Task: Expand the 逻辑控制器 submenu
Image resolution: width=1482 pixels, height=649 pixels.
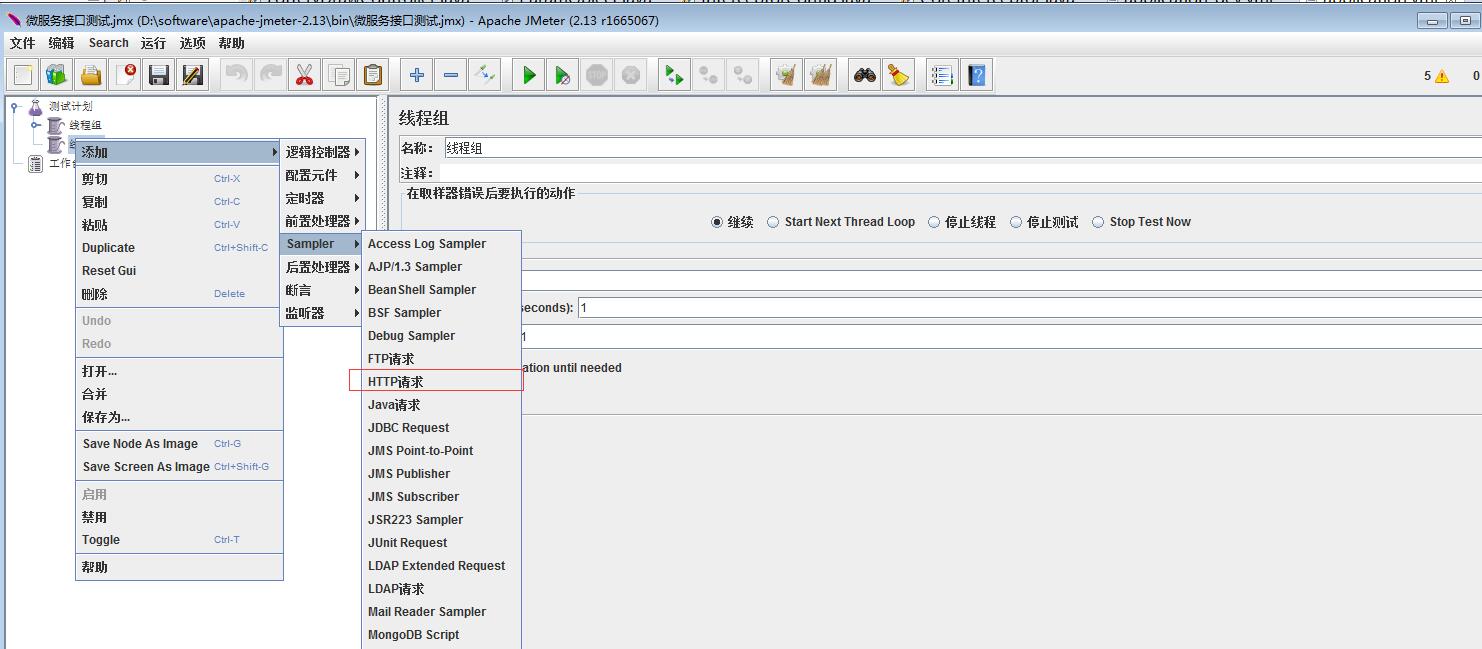Action: pos(322,152)
